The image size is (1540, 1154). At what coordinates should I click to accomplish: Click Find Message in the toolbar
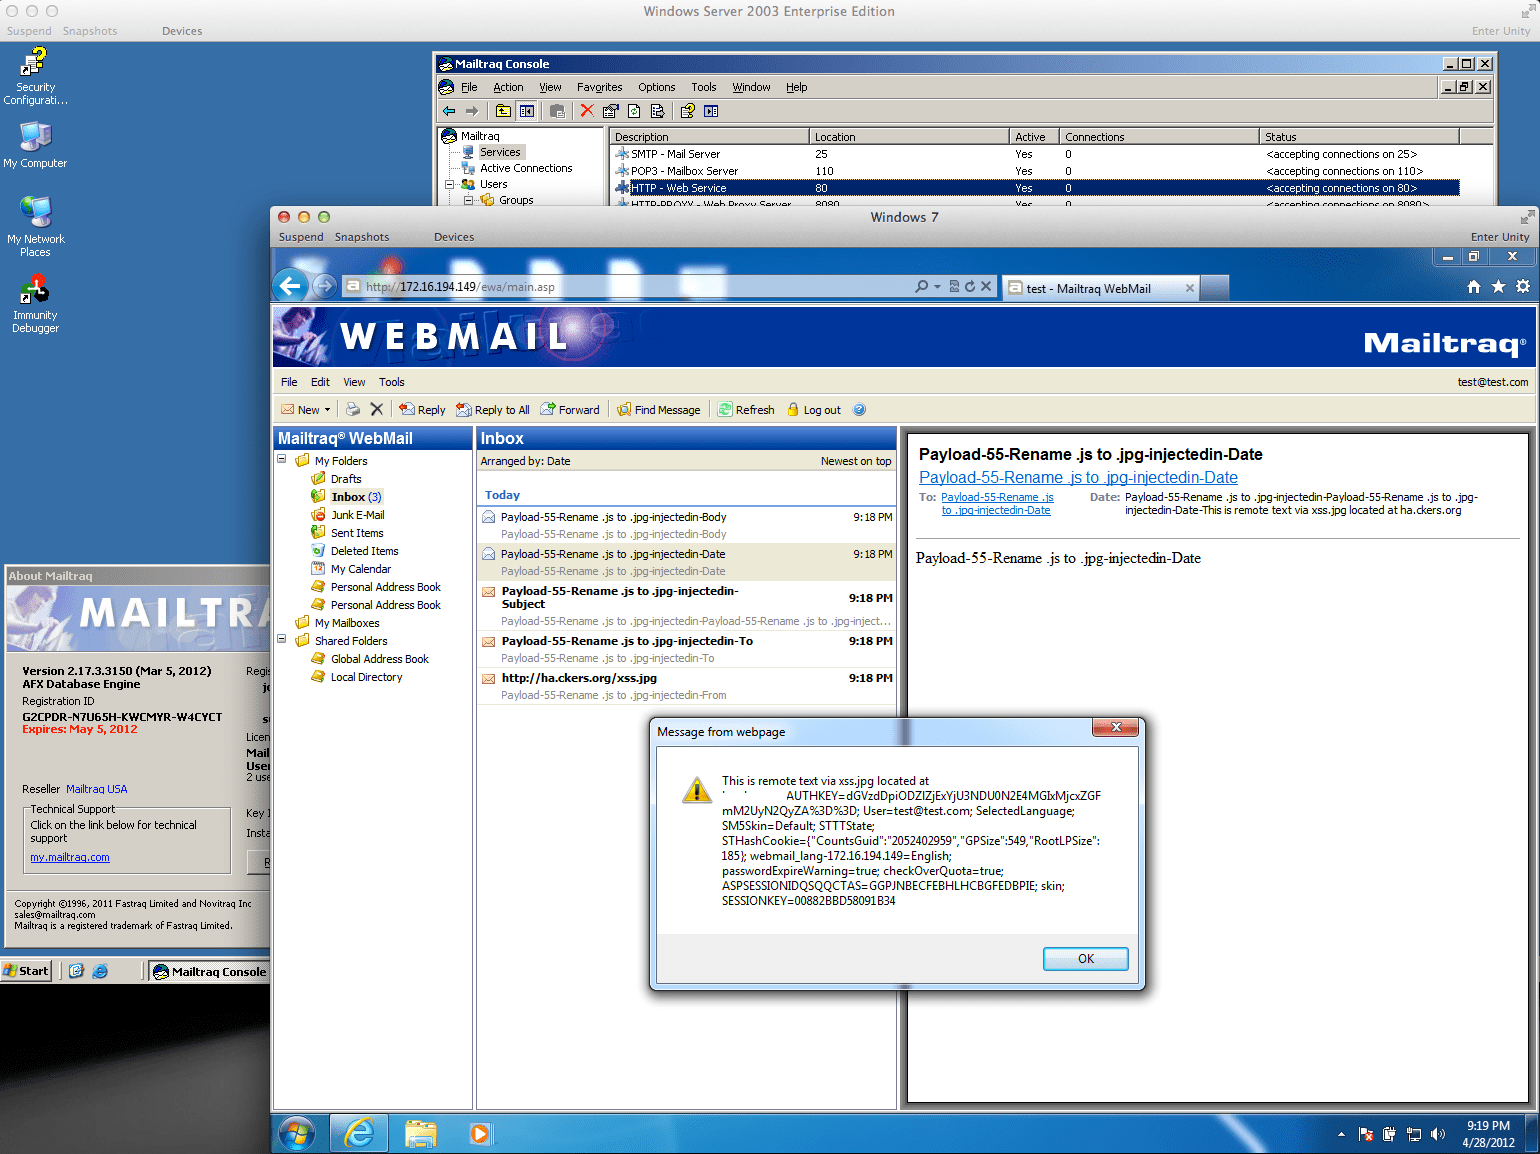(659, 410)
